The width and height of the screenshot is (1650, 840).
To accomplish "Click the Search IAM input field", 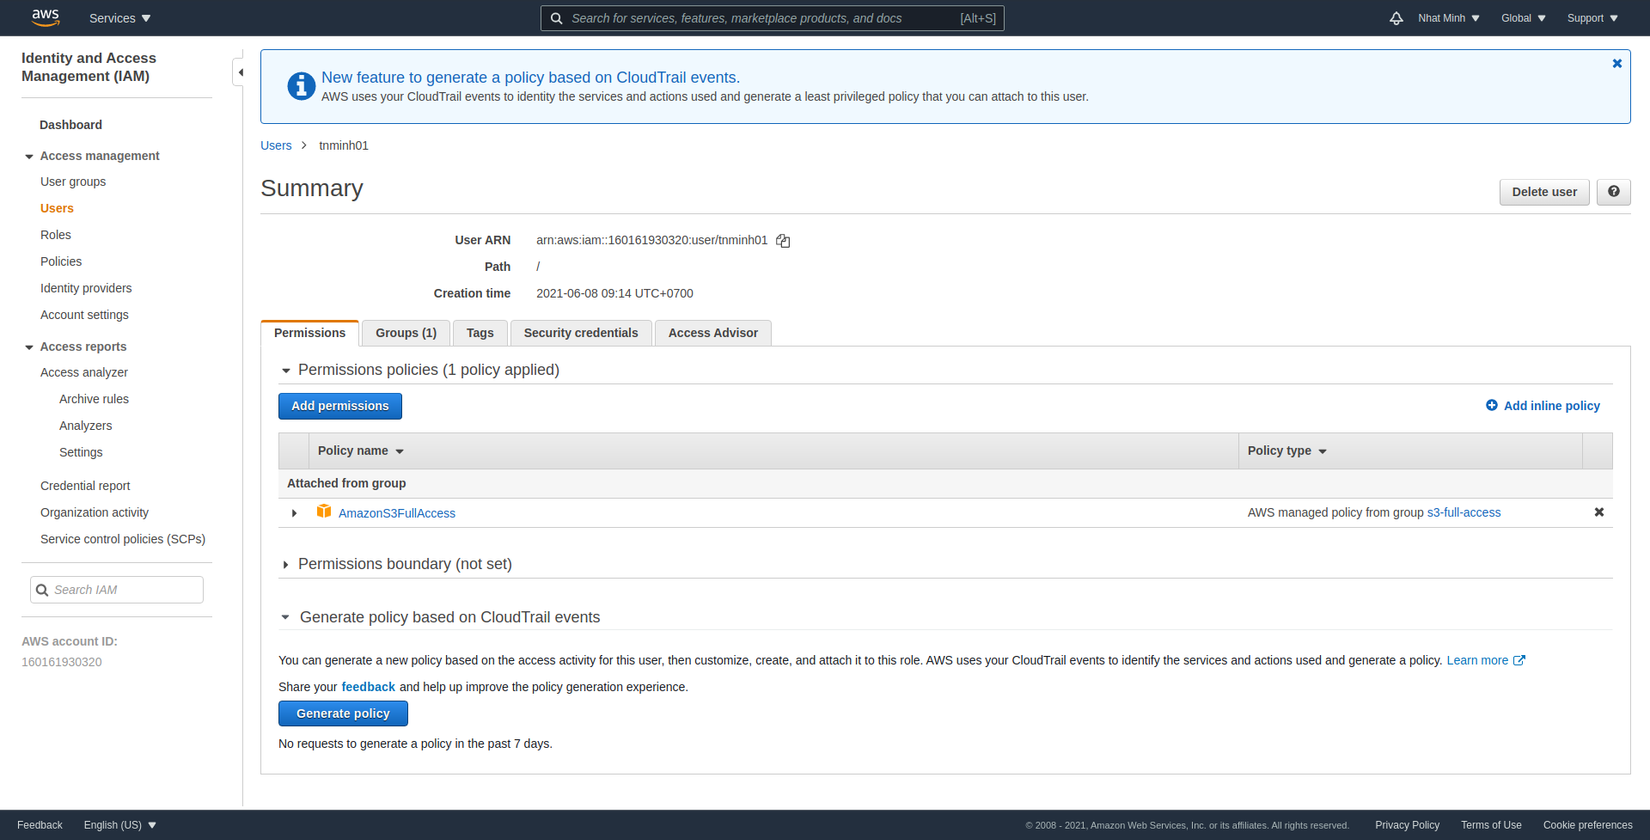I will tap(117, 590).
